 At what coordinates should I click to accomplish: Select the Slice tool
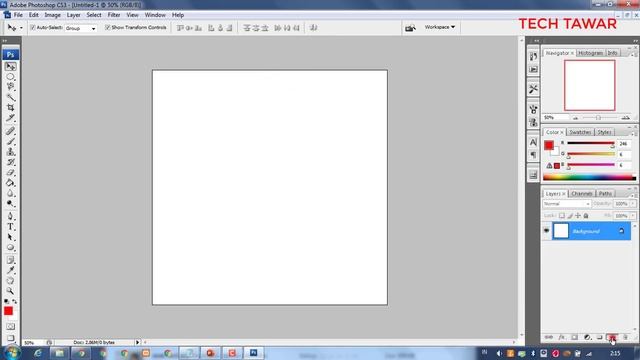point(11,118)
